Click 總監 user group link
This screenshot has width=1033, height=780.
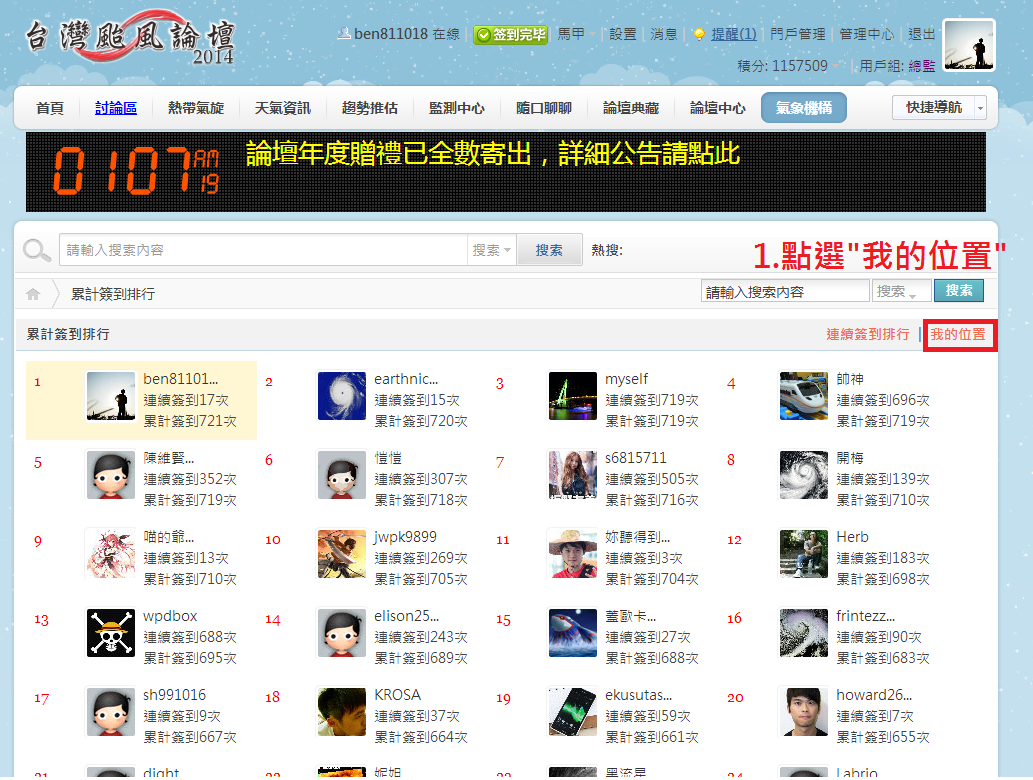[922, 66]
